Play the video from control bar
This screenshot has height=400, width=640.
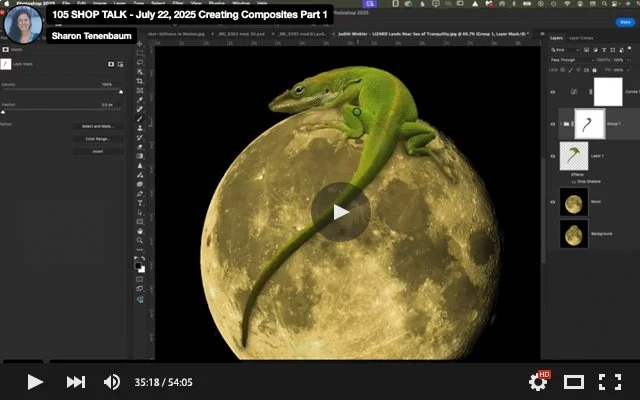point(35,382)
